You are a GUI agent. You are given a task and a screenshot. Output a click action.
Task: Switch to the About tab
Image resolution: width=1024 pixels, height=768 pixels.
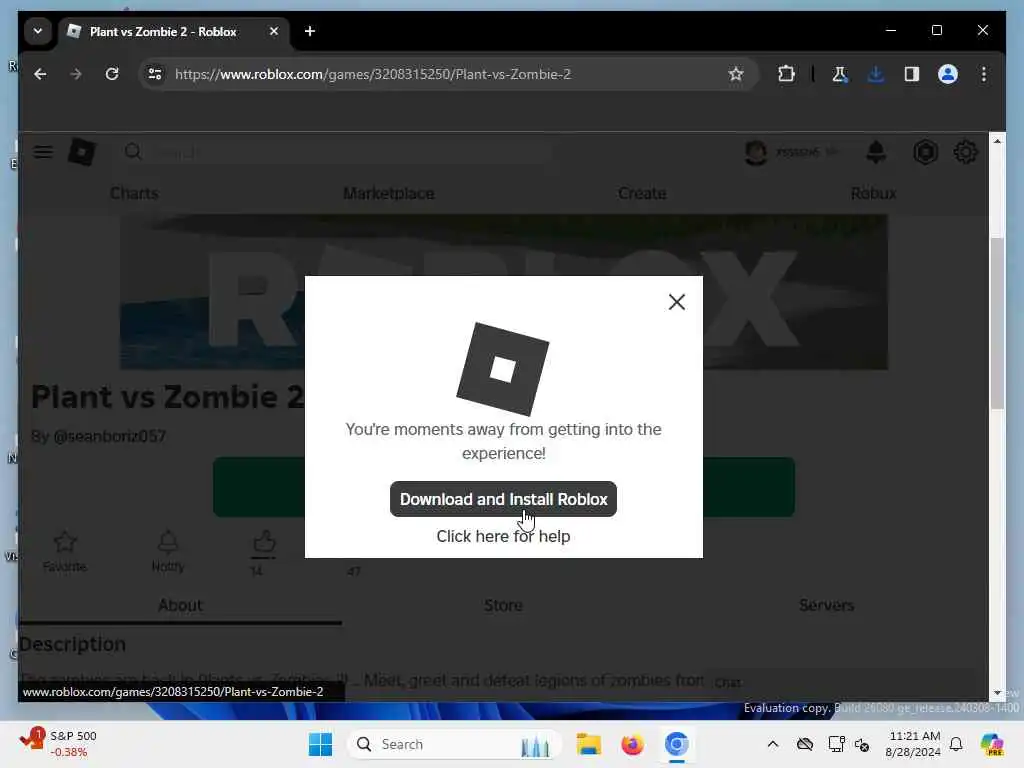point(180,605)
